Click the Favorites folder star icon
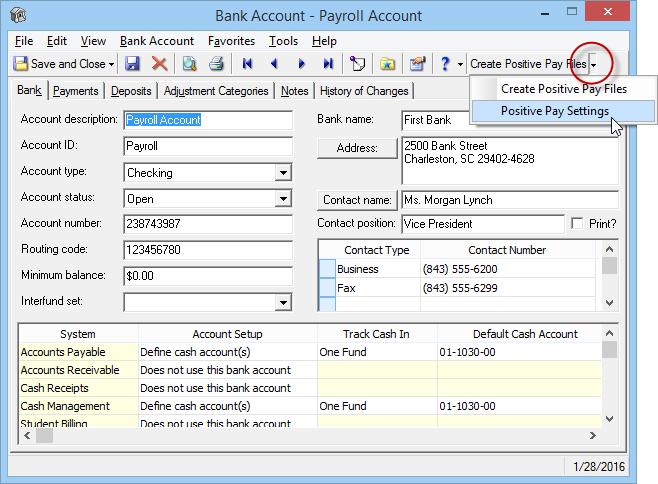 click(x=387, y=64)
